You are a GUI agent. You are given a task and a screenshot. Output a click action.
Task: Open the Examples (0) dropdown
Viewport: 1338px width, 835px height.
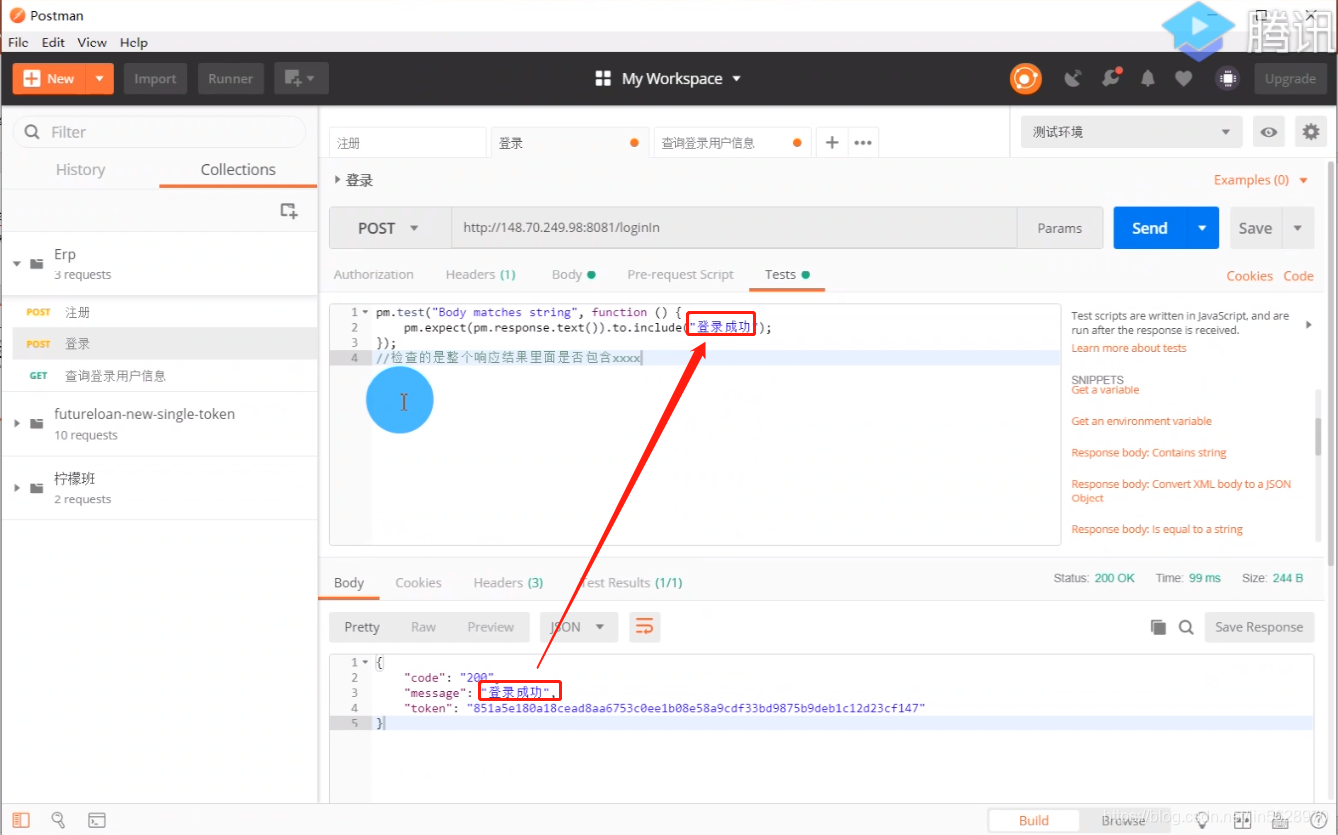1260,180
